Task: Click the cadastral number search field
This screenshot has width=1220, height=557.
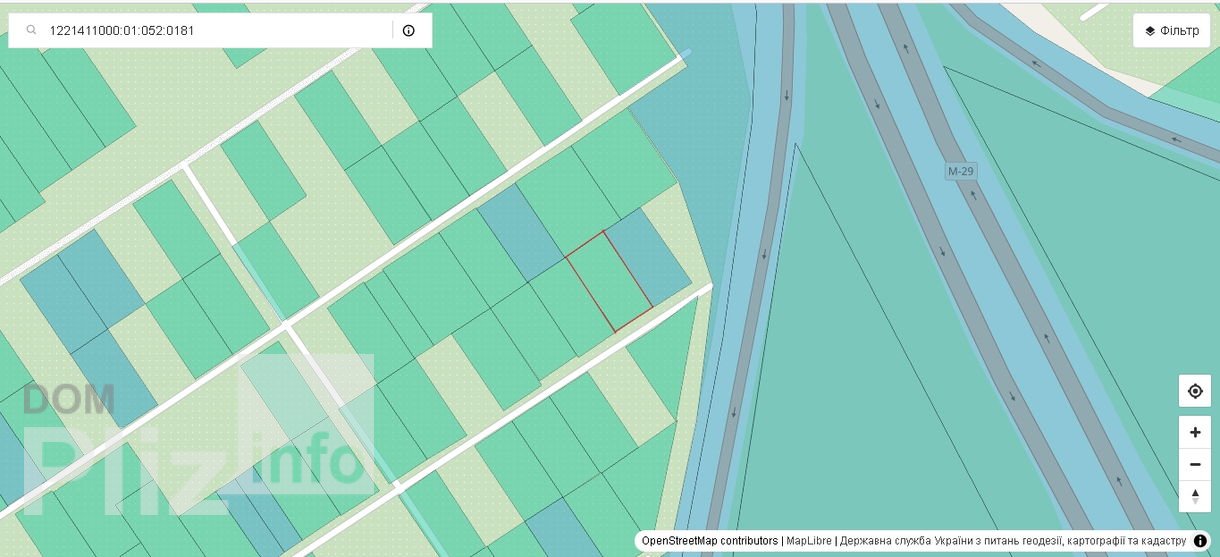Action: click(x=215, y=31)
